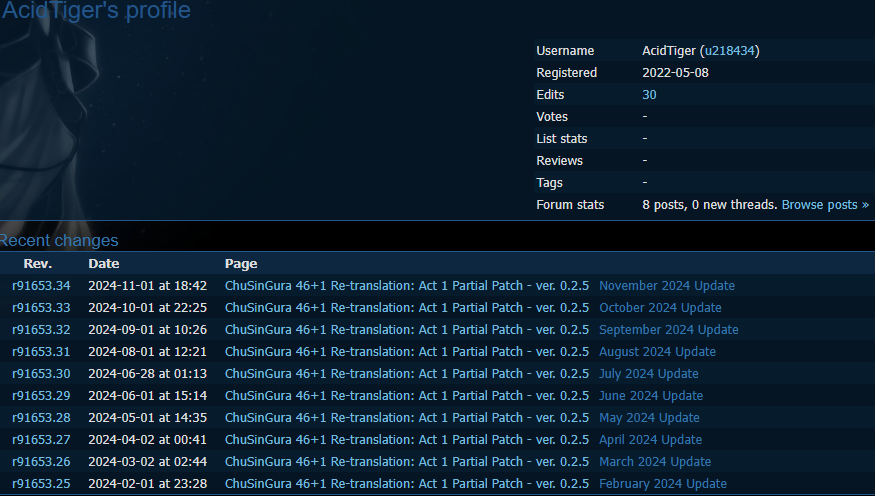The height and width of the screenshot is (496, 875).
Task: Click the Username label
Action: pyautogui.click(x=565, y=51)
